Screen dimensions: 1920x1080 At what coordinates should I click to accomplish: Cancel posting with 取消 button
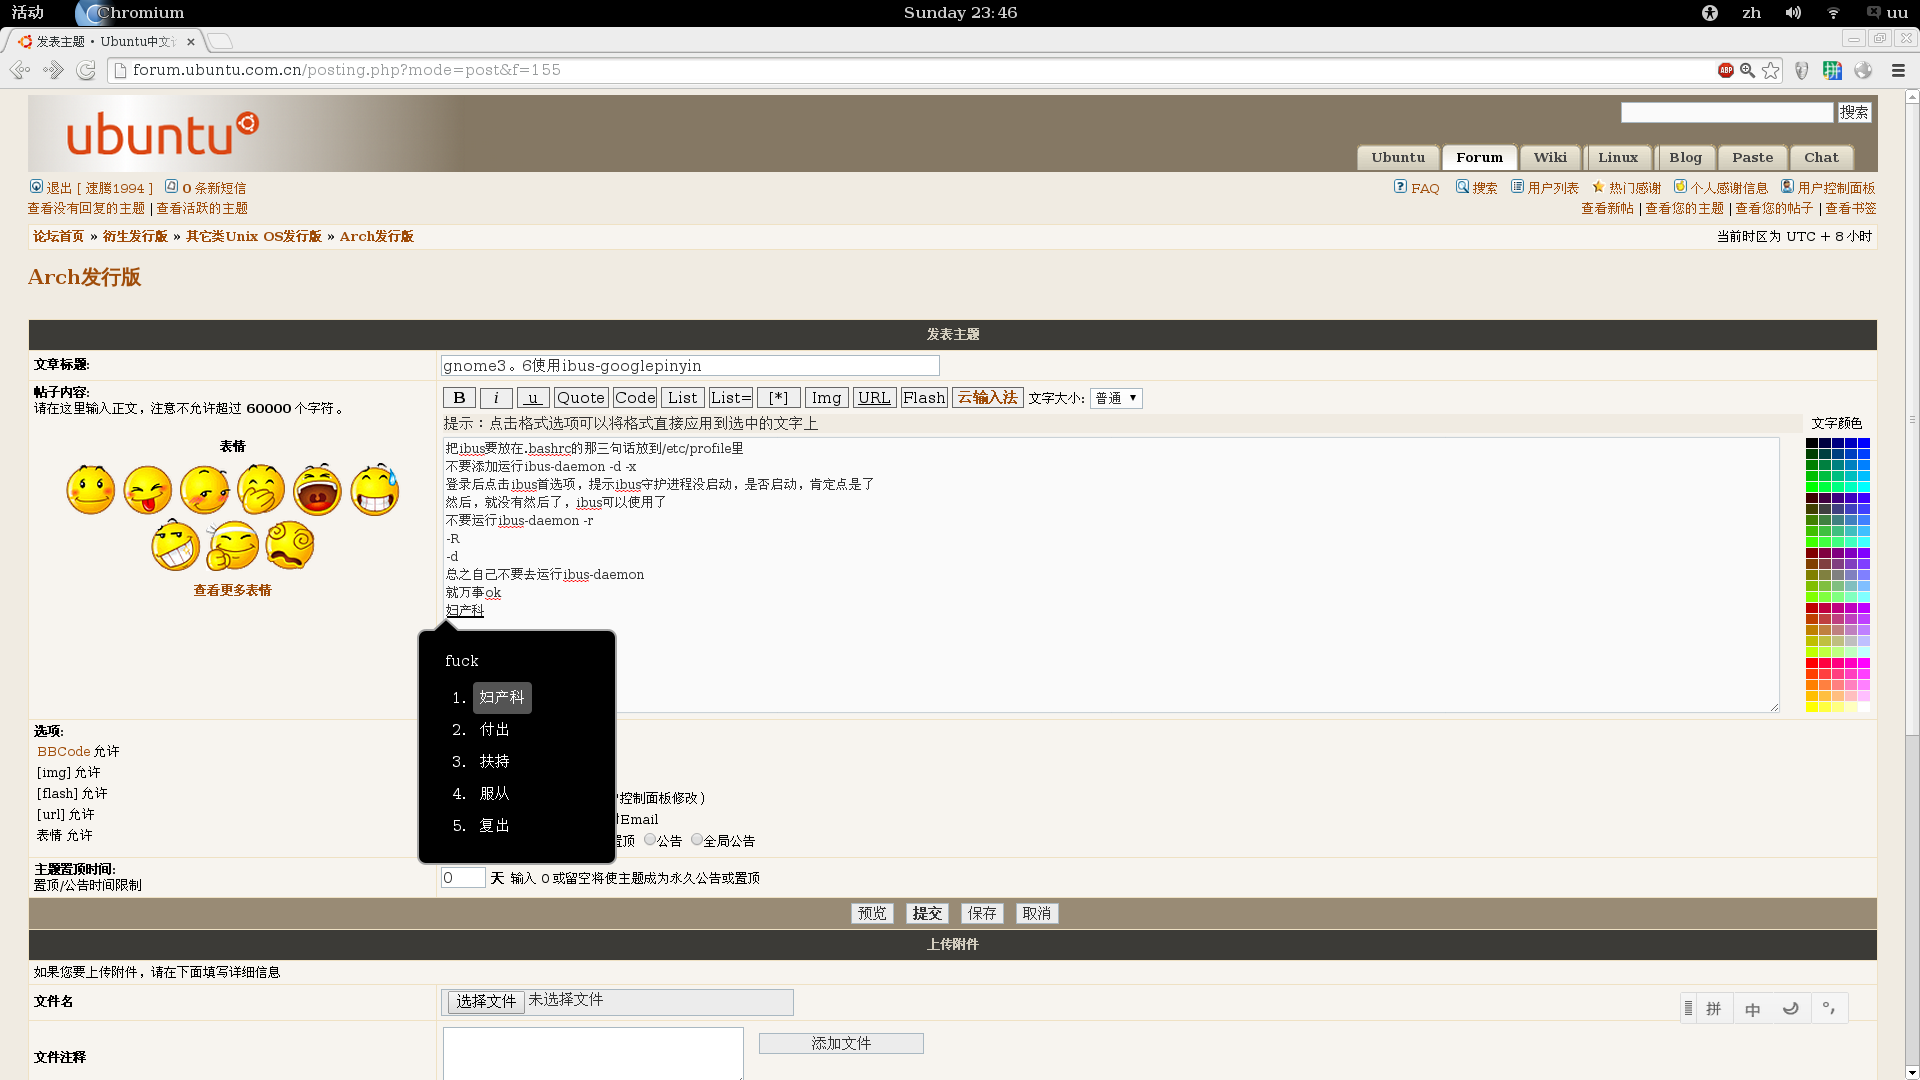1037,913
